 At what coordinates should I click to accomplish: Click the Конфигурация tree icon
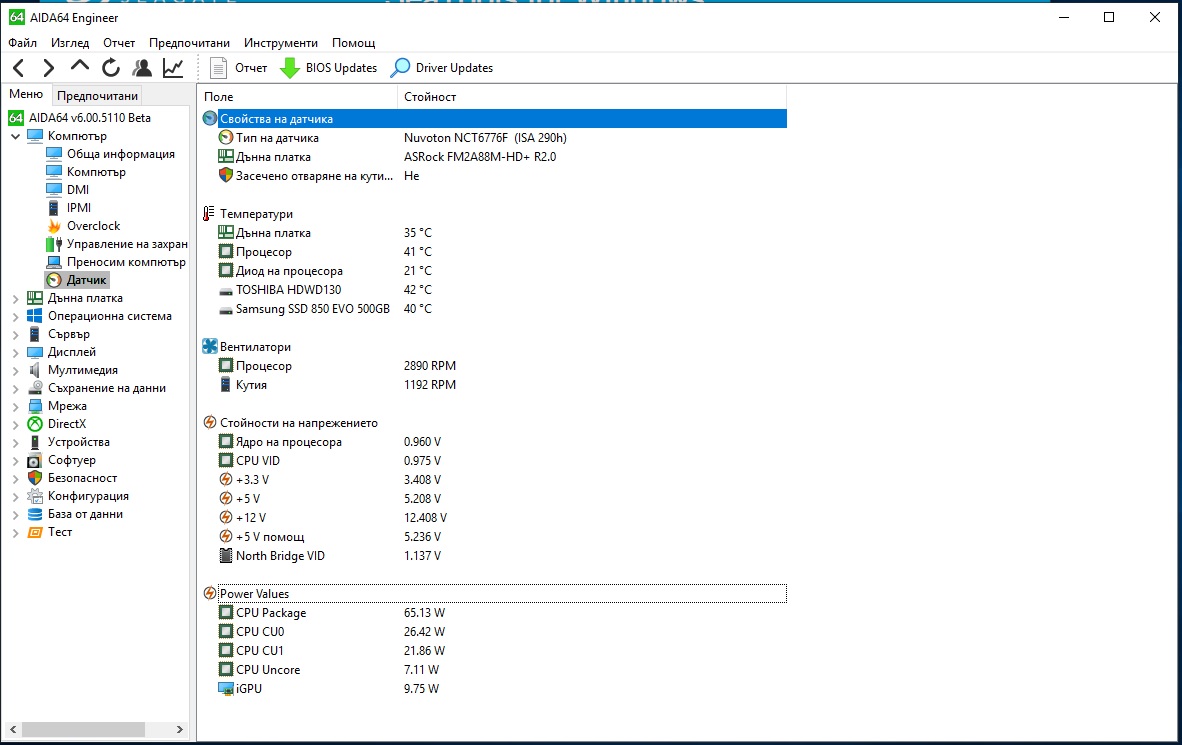point(35,496)
